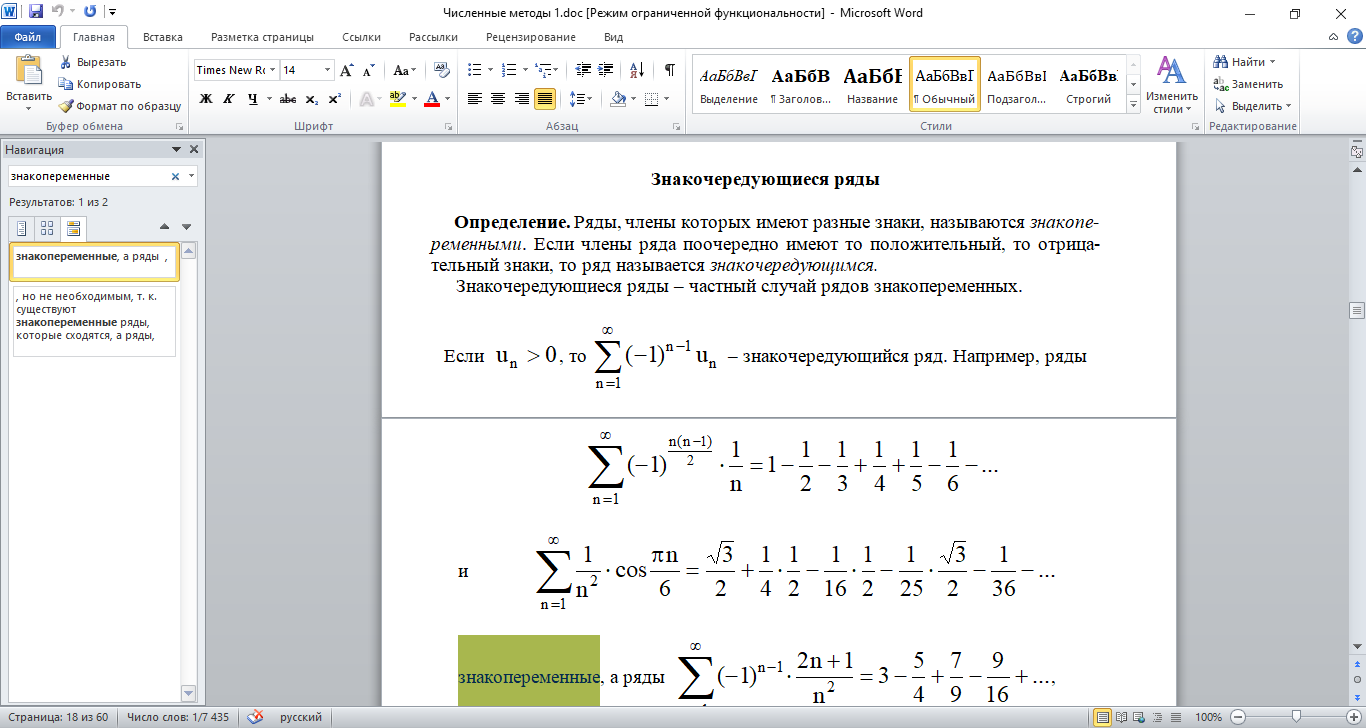The height and width of the screenshot is (728, 1366).
Task: Activate Format Painter (Формат по образцу)
Action: pos(119,106)
